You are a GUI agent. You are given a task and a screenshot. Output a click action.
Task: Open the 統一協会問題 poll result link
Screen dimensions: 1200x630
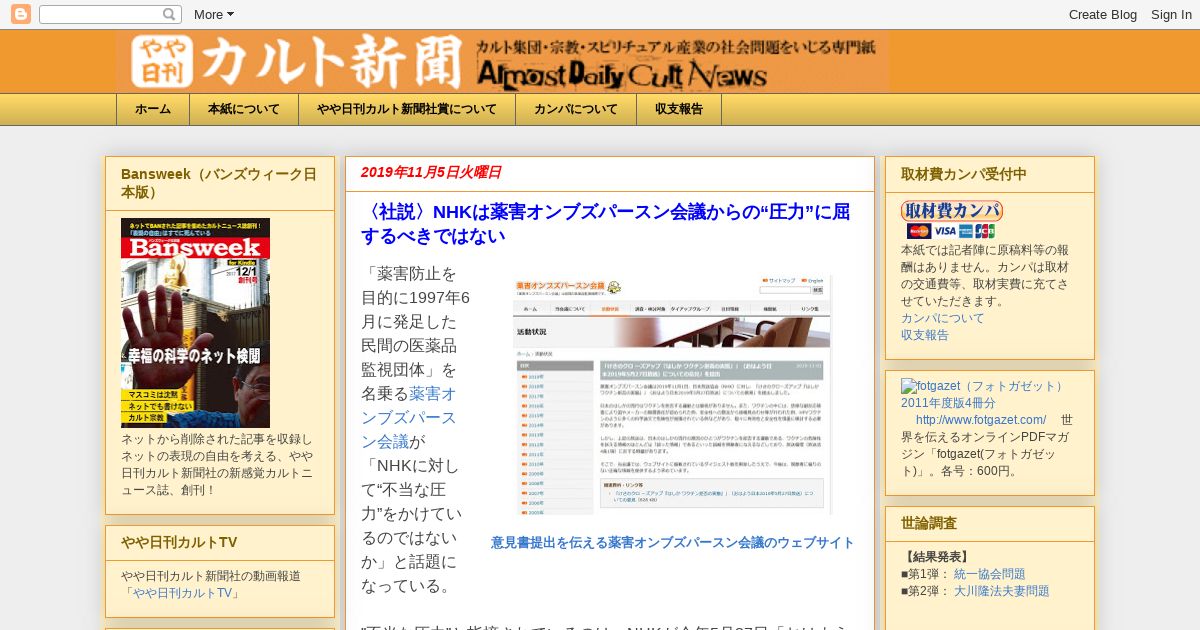(989, 574)
